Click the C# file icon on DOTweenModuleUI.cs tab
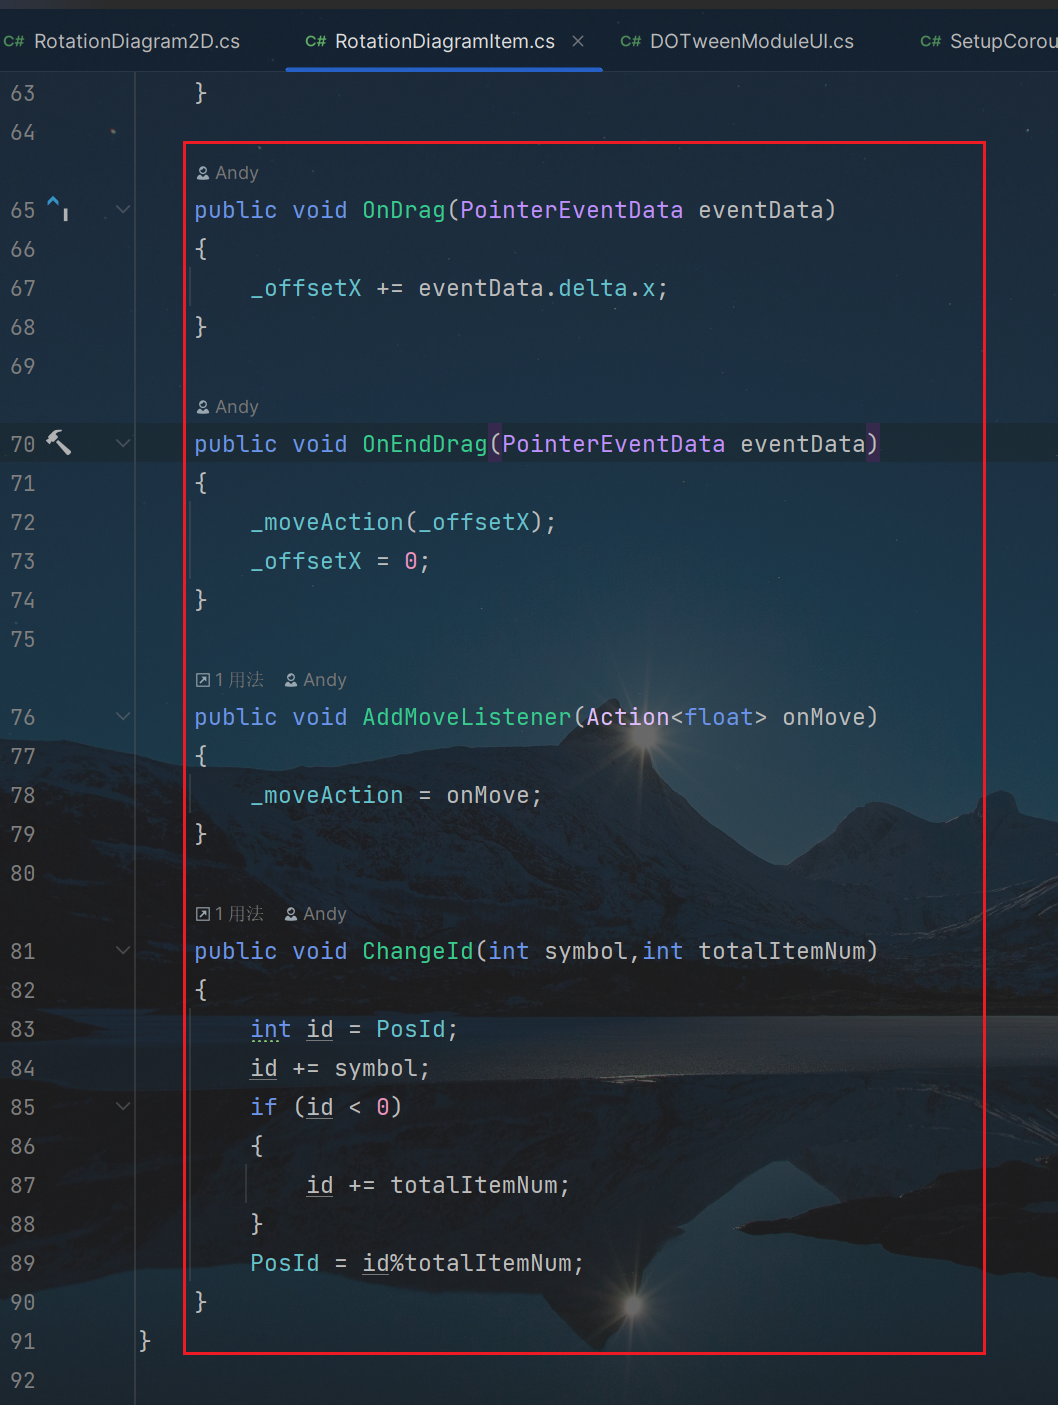 [x=631, y=41]
